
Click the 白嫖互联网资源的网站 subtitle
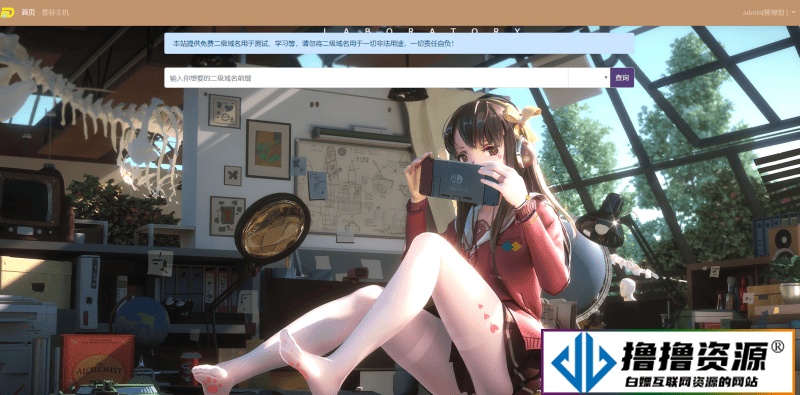point(692,382)
